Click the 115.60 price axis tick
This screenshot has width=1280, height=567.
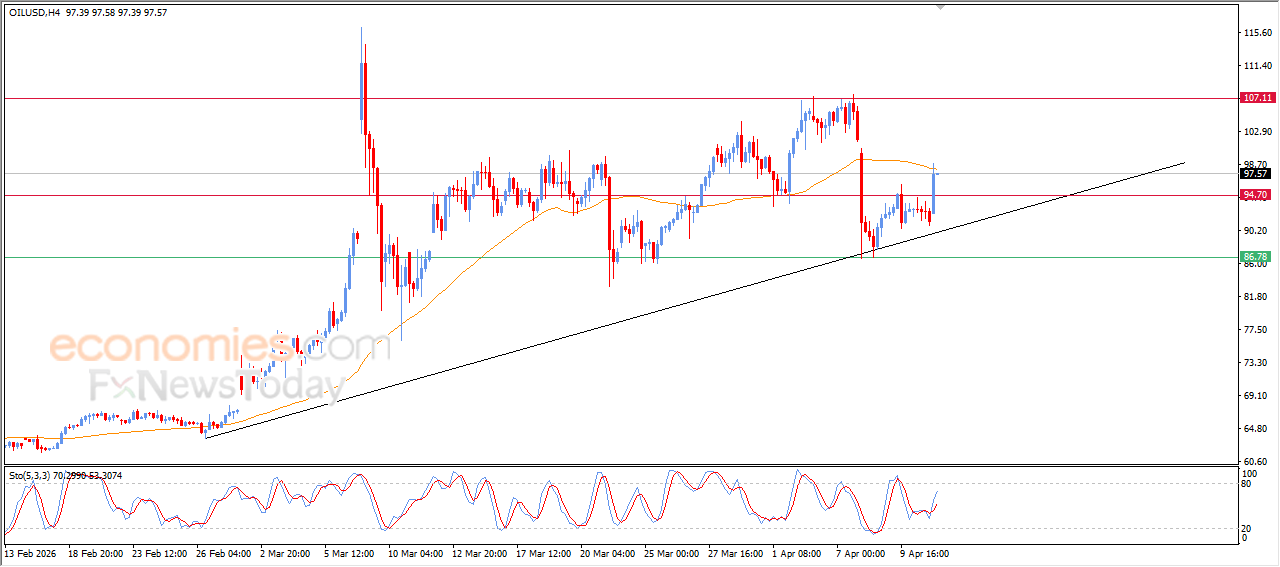(1255, 33)
